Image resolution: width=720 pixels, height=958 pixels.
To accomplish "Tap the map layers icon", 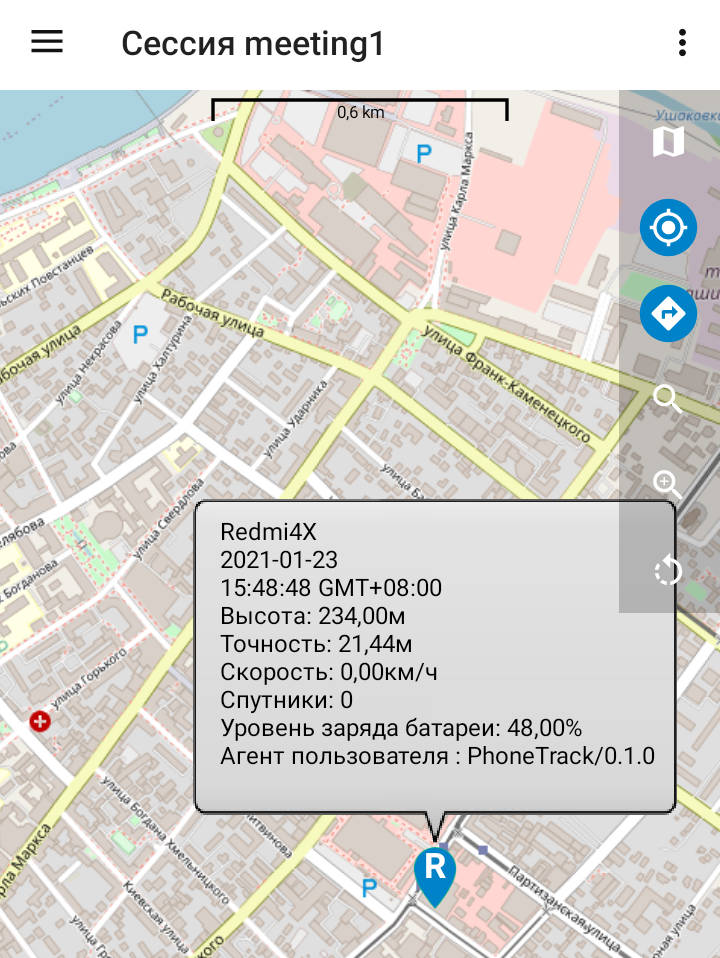I will (668, 142).
